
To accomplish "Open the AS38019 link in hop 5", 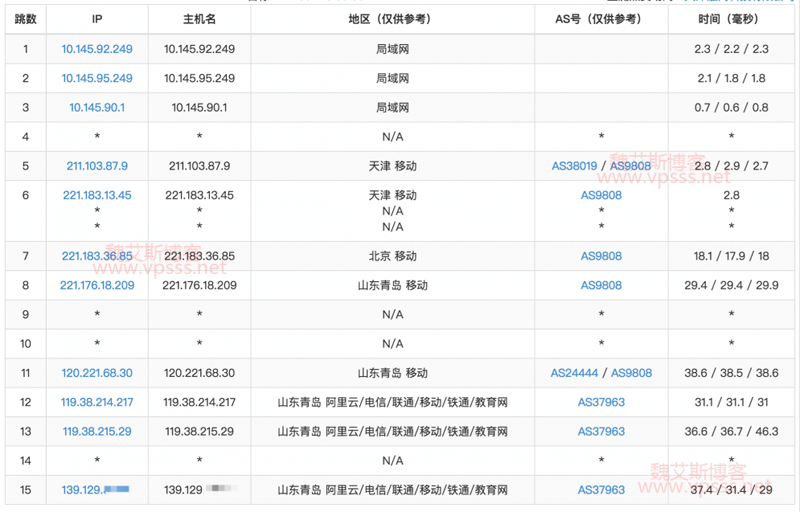I will tap(574, 166).
